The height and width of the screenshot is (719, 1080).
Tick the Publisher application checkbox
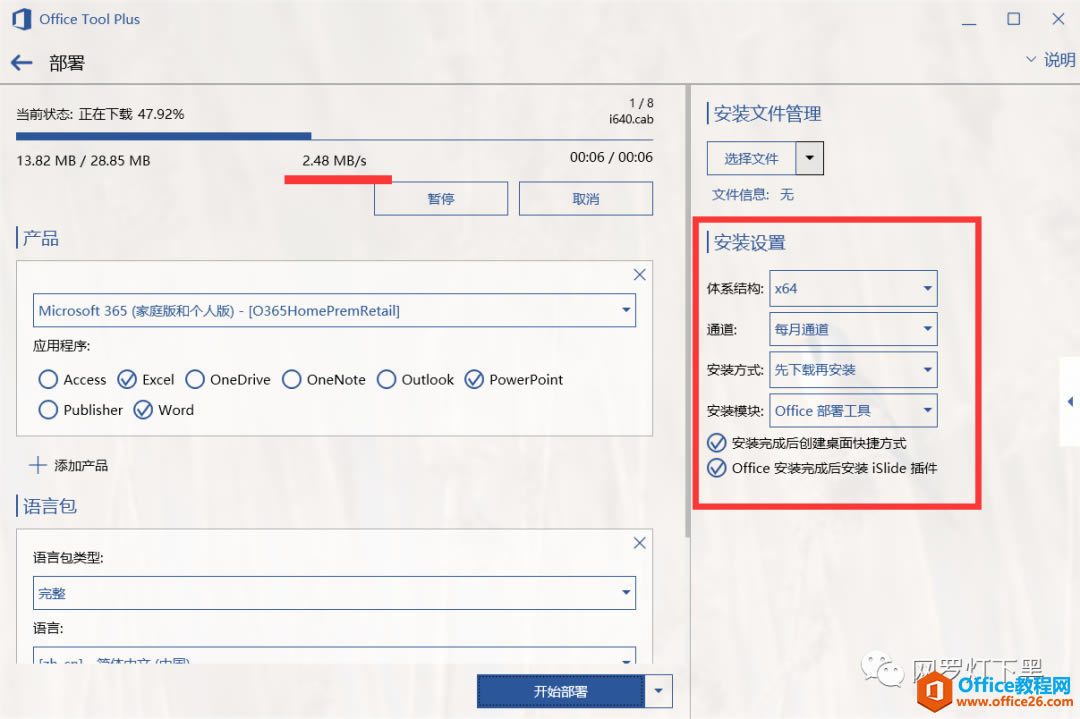pyautogui.click(x=48, y=410)
